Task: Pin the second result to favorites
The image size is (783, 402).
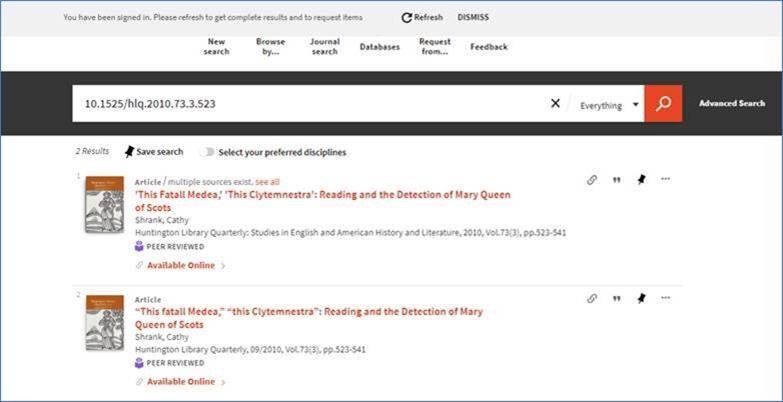Action: click(x=641, y=299)
